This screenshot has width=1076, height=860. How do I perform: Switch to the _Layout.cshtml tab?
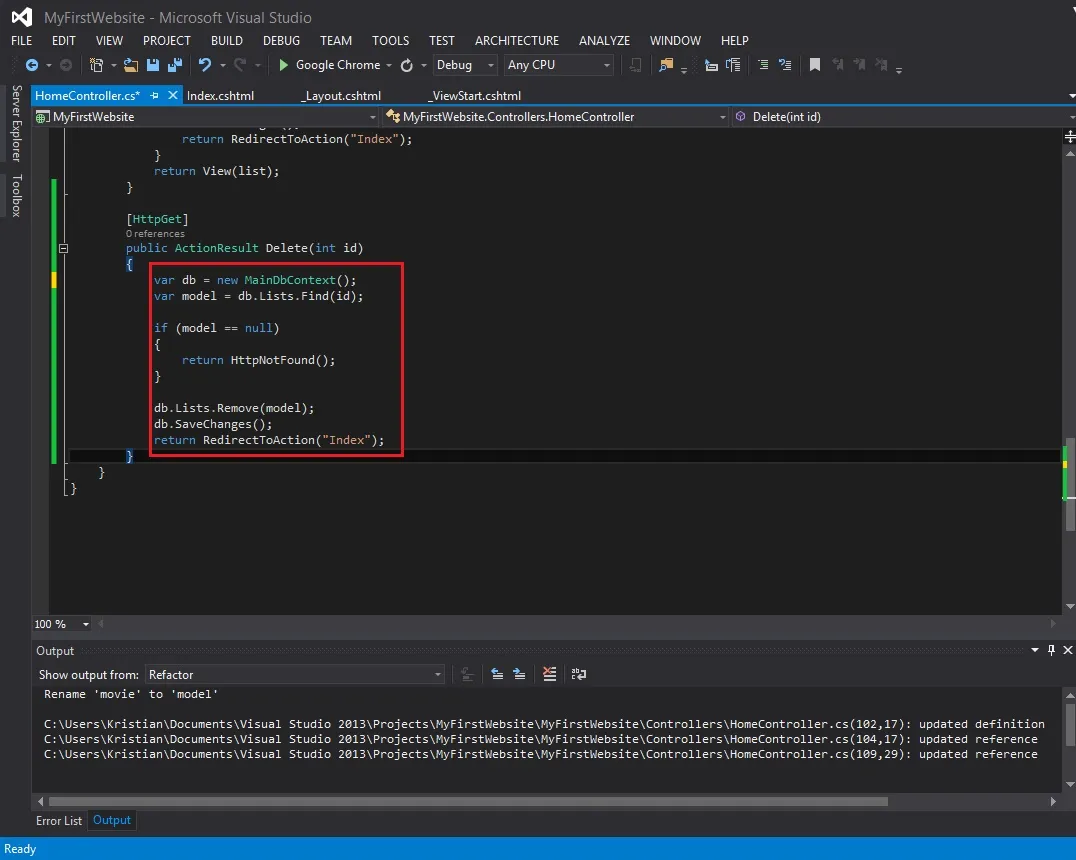click(x=341, y=95)
